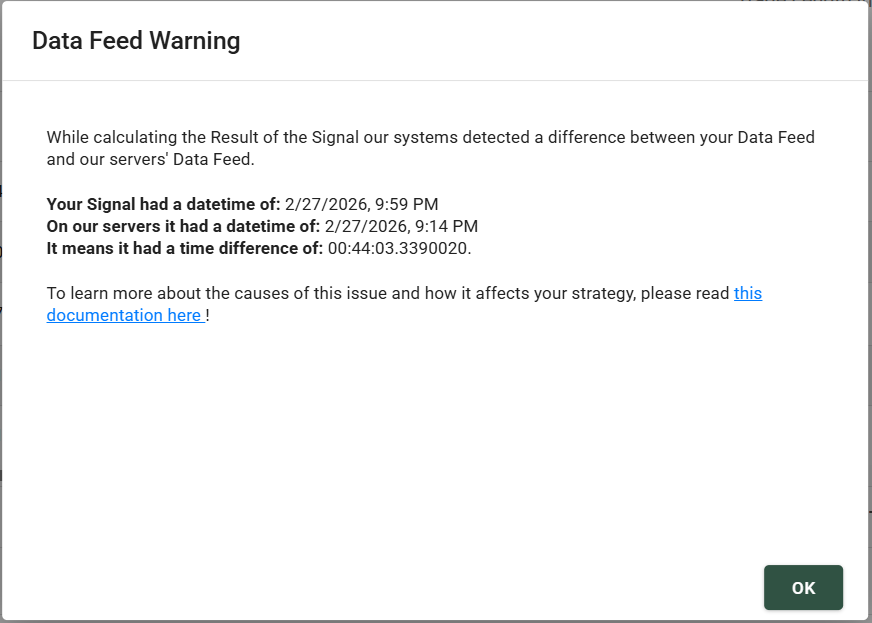Click the dark overlay right of the dialog
Image resolution: width=872 pixels, height=623 pixels.
[869, 300]
